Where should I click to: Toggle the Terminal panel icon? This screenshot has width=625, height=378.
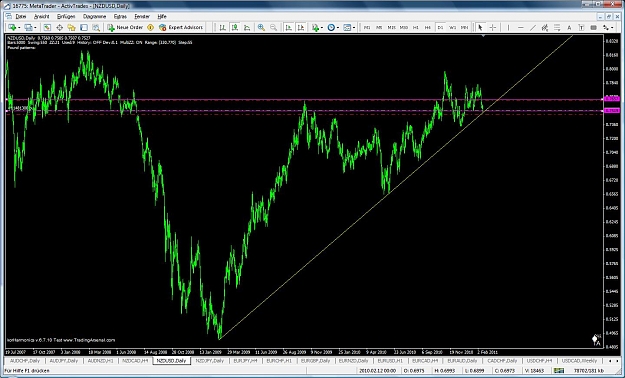tap(84, 28)
